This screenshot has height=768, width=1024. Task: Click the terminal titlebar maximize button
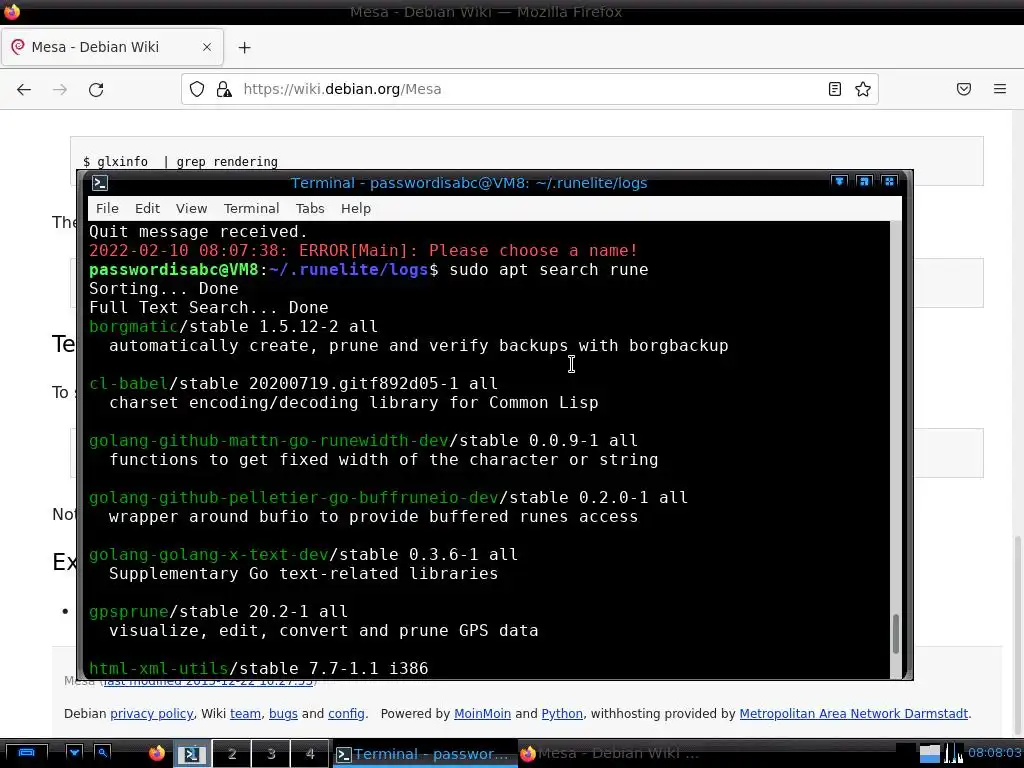click(x=889, y=182)
